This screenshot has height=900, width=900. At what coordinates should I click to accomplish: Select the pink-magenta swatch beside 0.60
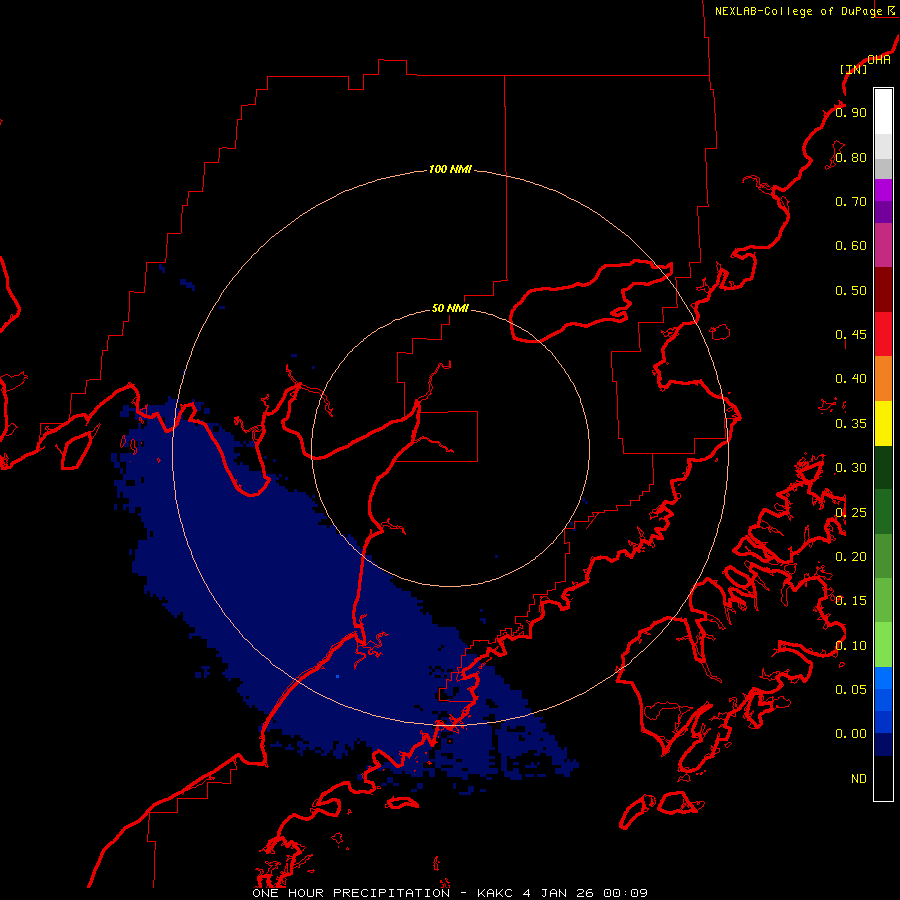(883, 245)
